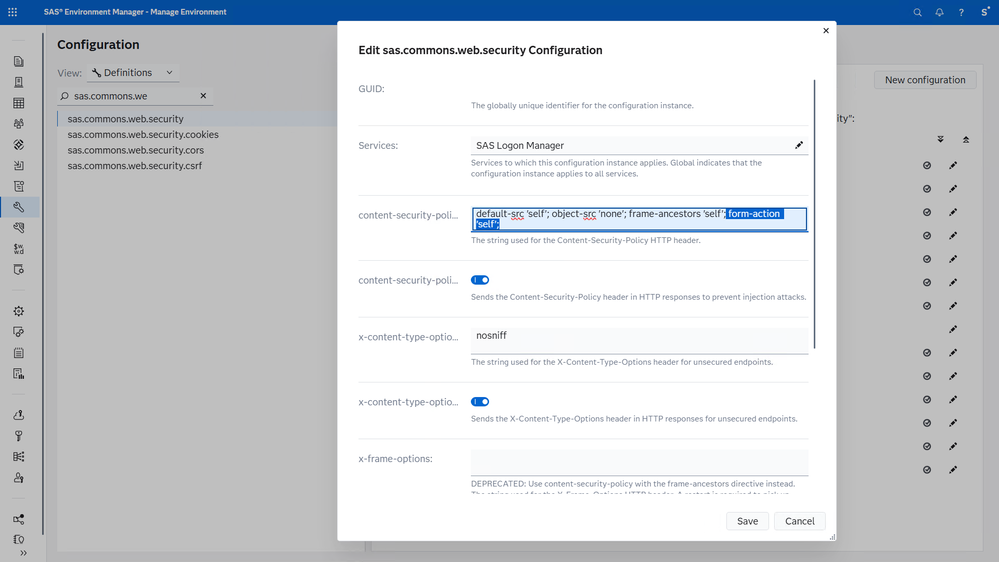
Task: Open the applications menu grid icon
Action: [12, 12]
